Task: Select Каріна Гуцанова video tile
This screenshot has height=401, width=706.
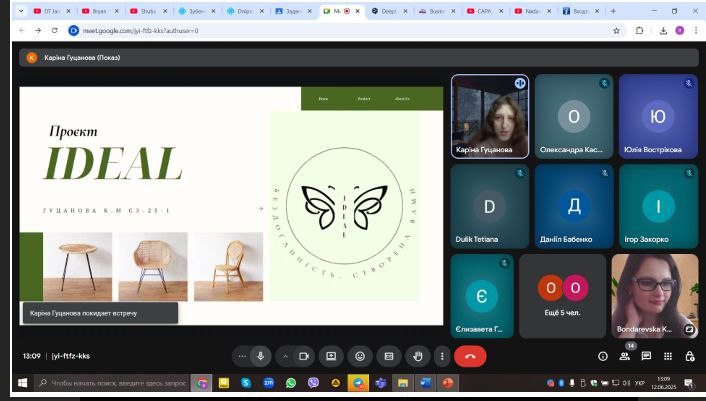Action: 490,117
